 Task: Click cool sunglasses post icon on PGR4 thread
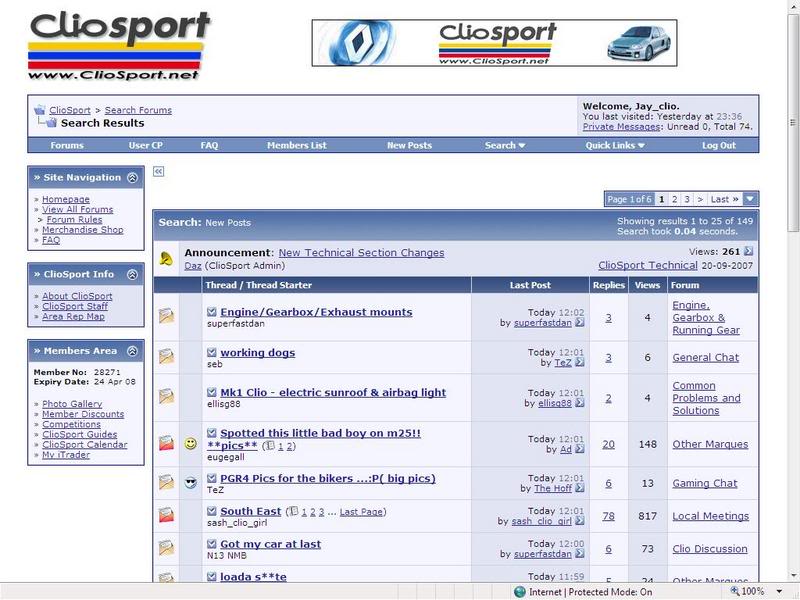coord(191,483)
